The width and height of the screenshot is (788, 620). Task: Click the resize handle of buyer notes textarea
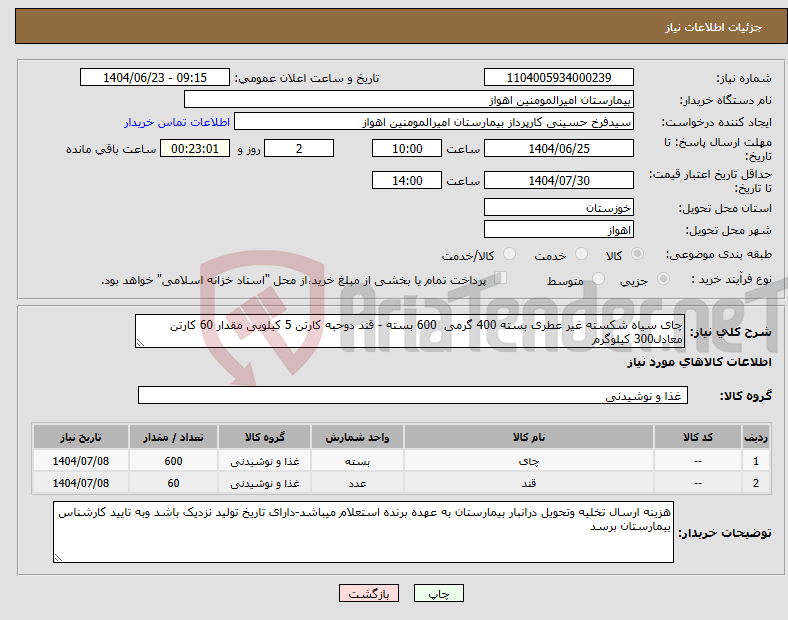[x=58, y=558]
